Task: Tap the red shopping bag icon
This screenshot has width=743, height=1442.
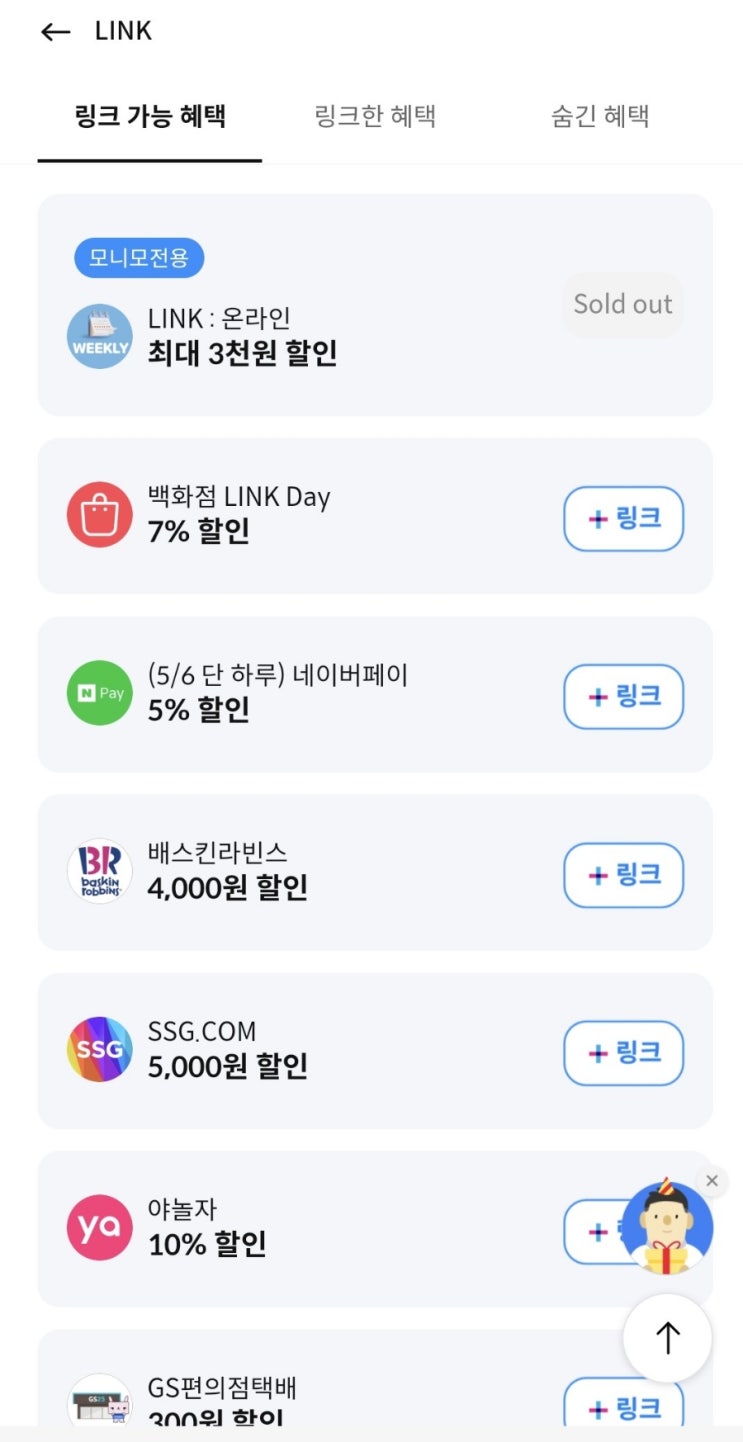Action: click(x=100, y=515)
